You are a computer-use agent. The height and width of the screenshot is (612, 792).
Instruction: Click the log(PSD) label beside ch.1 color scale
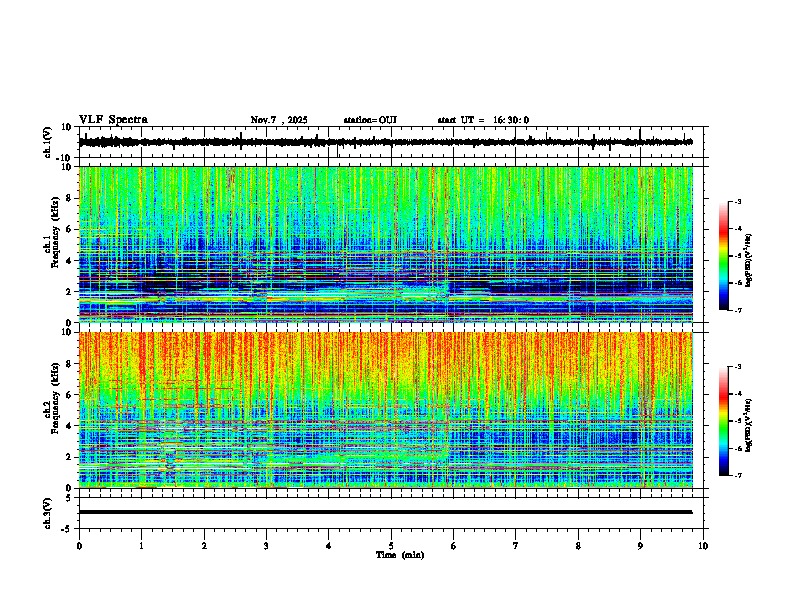[749, 260]
